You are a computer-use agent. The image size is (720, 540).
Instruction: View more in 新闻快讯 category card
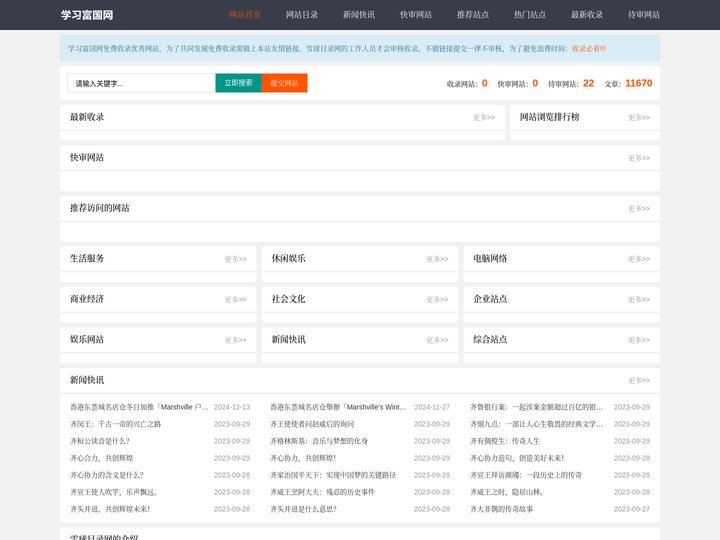pos(437,340)
